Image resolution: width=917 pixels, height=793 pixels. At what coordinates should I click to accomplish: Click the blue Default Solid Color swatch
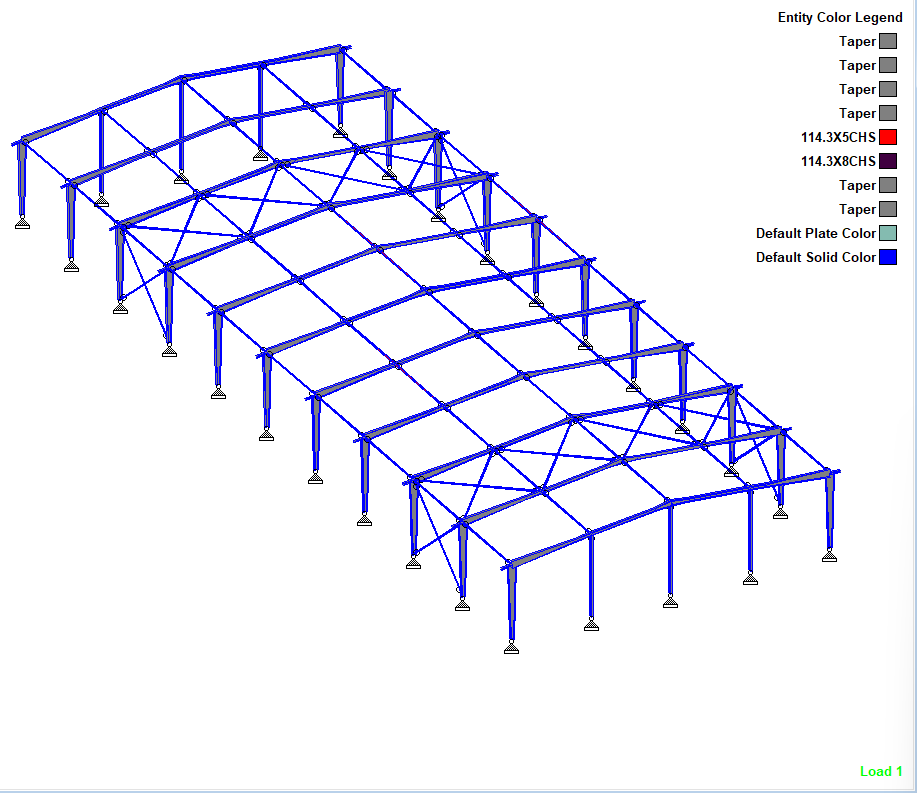coord(888,257)
